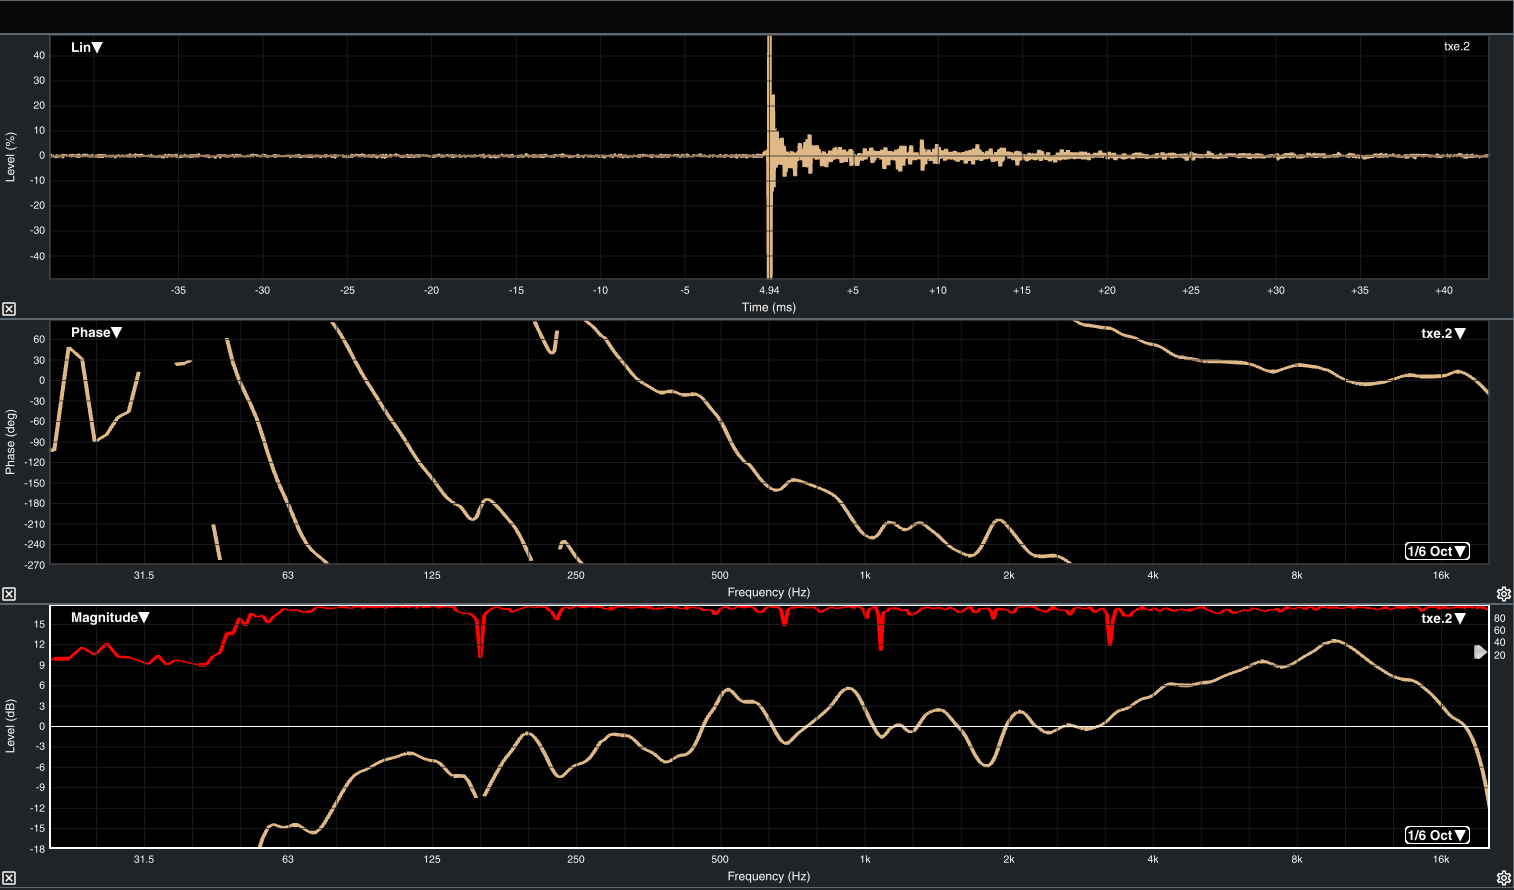Change 1/6 Oct smoothing in Magnitude chart
Viewport: 1514px width, 890px height.
(1437, 835)
